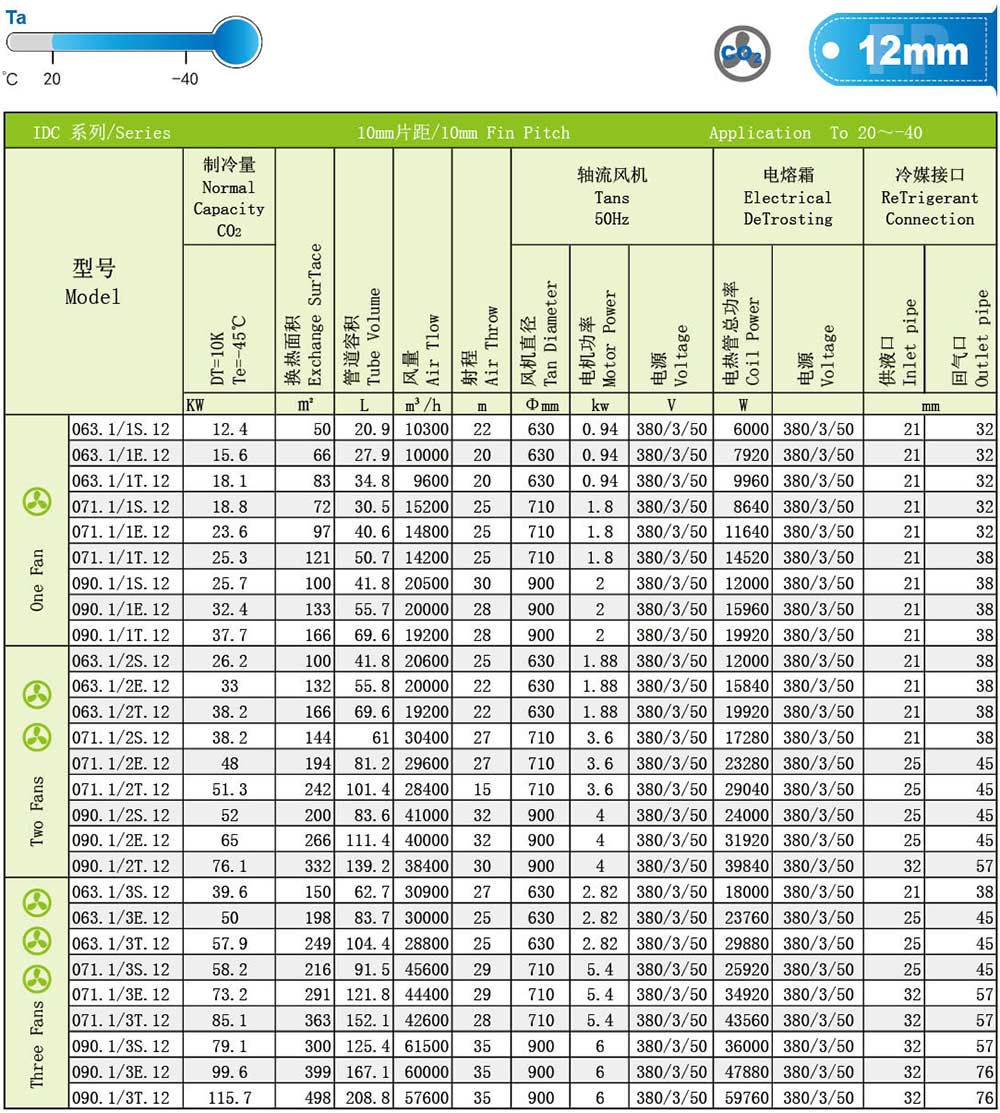Viewport: 1000px width, 1113px height.
Task: Click the lower fan icon in Two Fans group
Action: click(37, 738)
